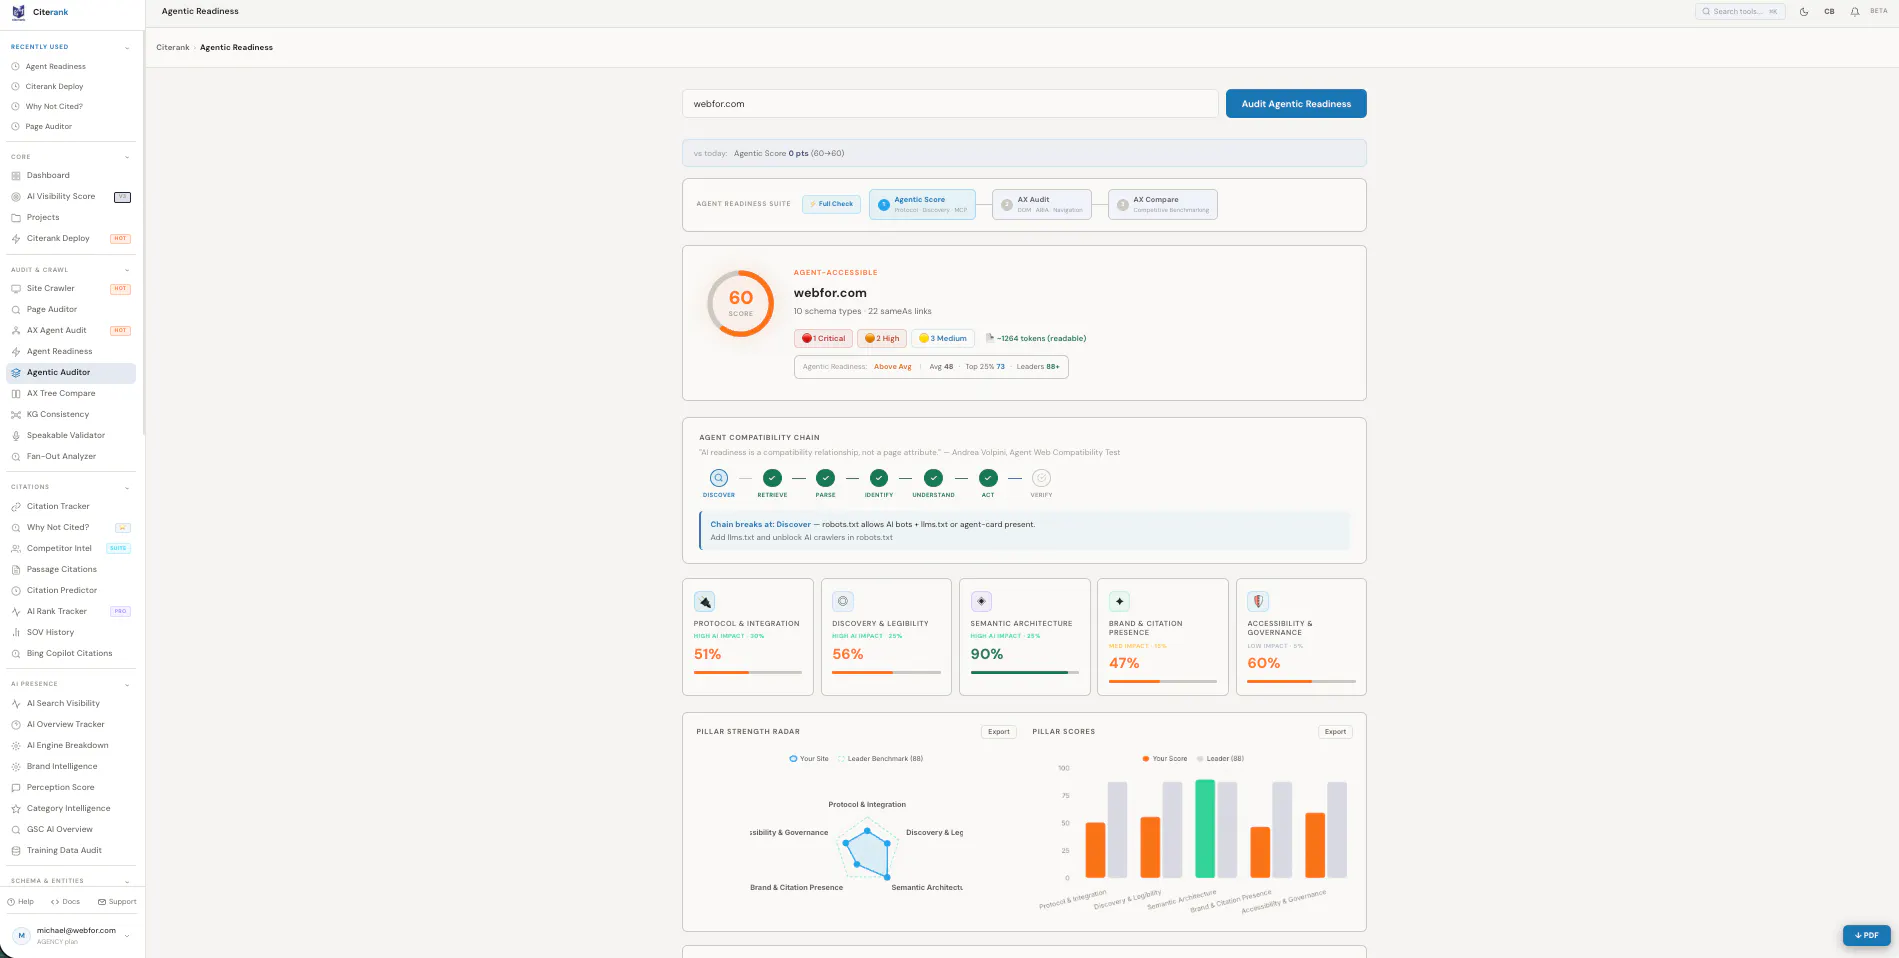Click the 2 High issues badge
The width and height of the screenshot is (1899, 958).
882,339
